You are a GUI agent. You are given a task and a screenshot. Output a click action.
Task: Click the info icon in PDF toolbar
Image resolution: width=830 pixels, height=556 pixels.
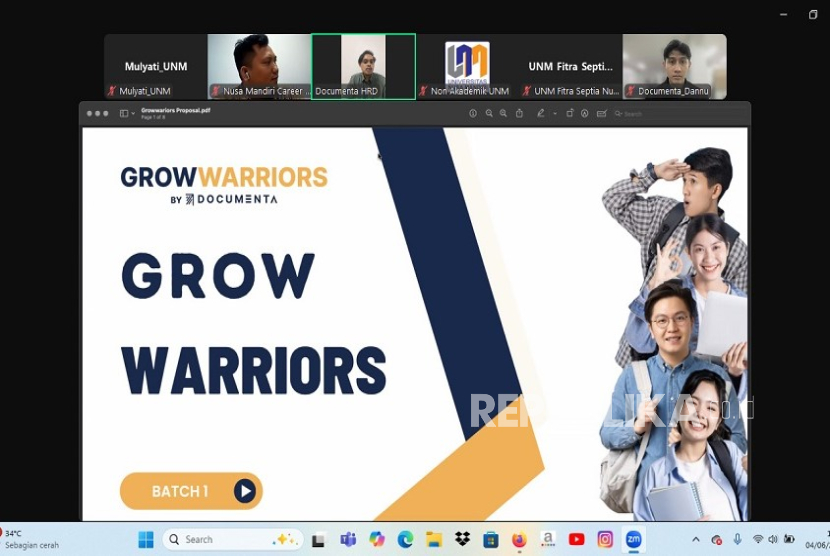tap(473, 113)
